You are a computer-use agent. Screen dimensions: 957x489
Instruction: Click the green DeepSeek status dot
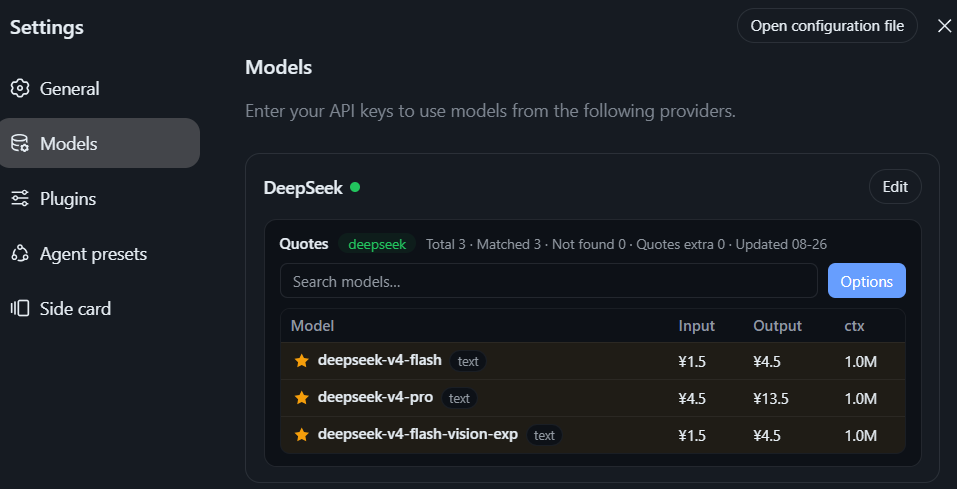pyautogui.click(x=355, y=187)
